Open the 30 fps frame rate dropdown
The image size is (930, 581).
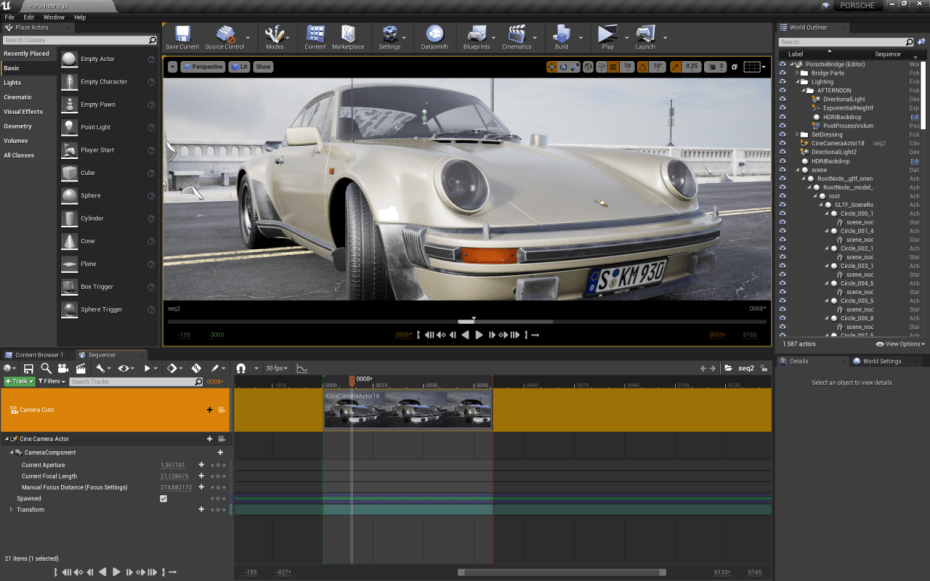click(275, 368)
